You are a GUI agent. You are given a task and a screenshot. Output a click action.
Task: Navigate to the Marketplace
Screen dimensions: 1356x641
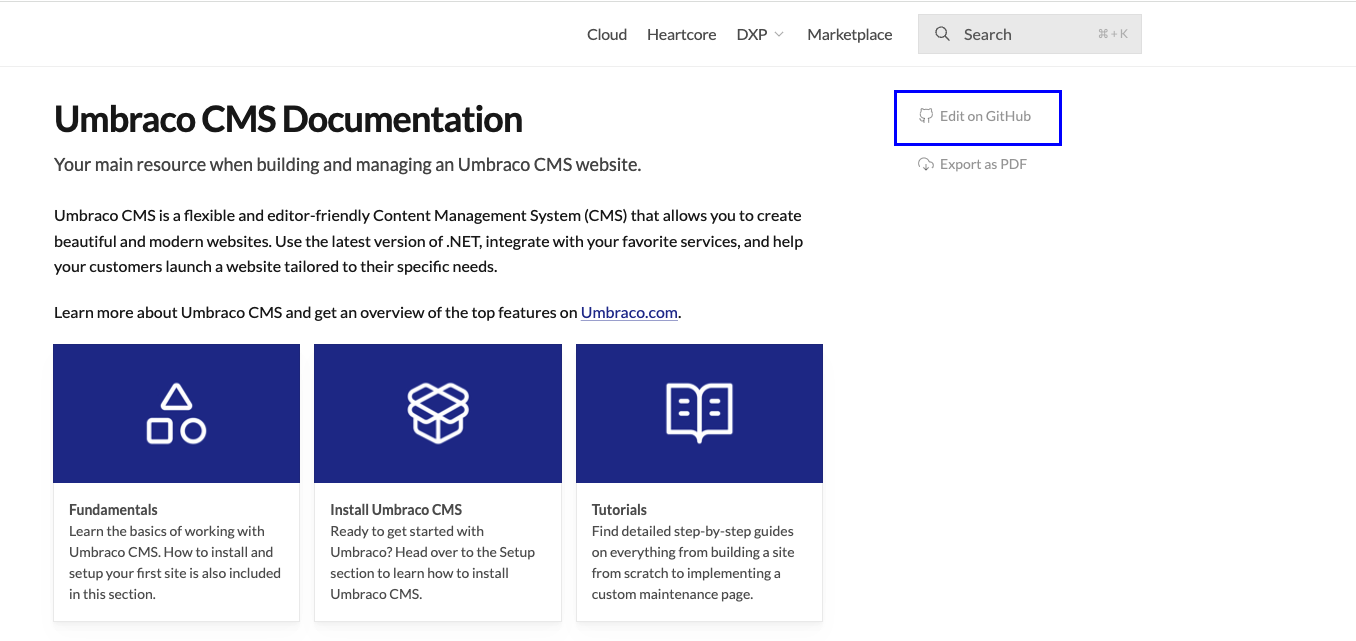tap(849, 33)
